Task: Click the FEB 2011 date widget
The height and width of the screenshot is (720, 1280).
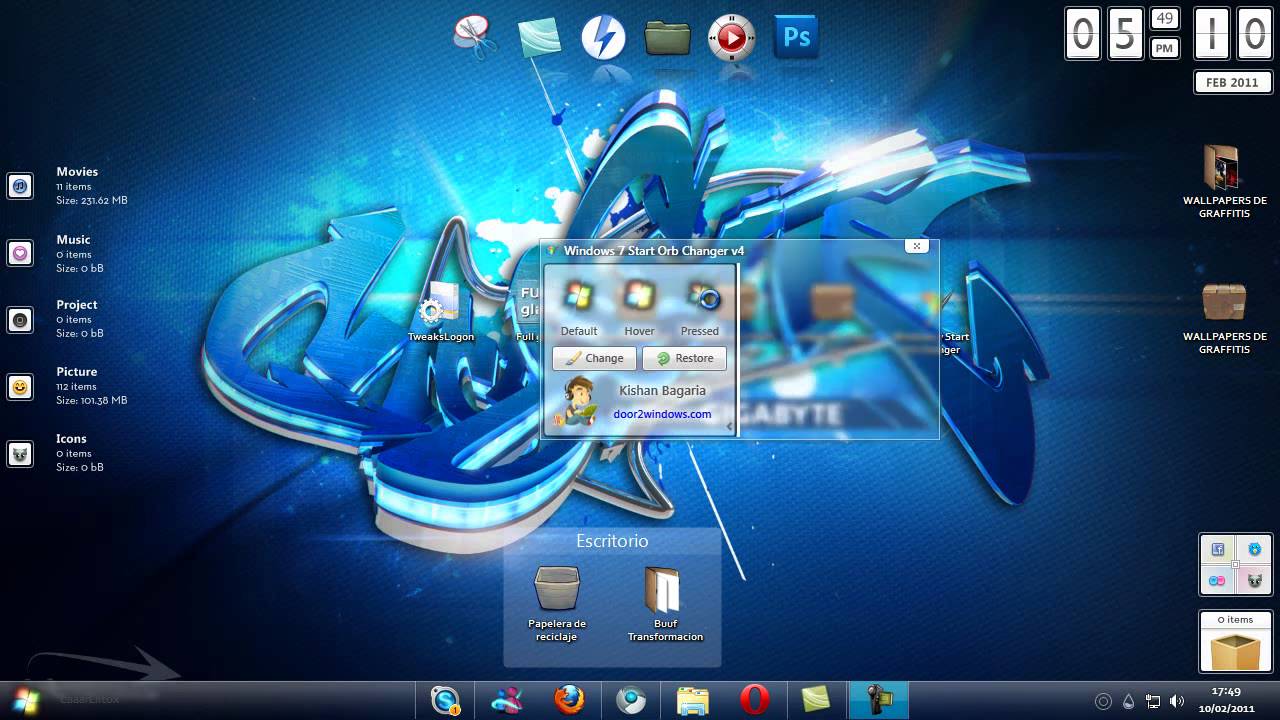Action: [1232, 82]
